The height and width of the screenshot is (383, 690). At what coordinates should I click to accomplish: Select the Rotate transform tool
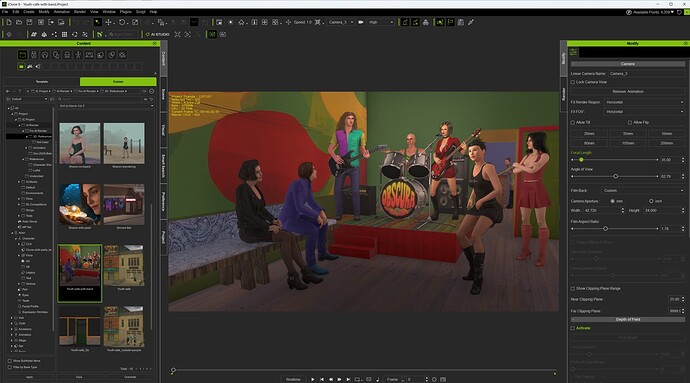point(122,22)
